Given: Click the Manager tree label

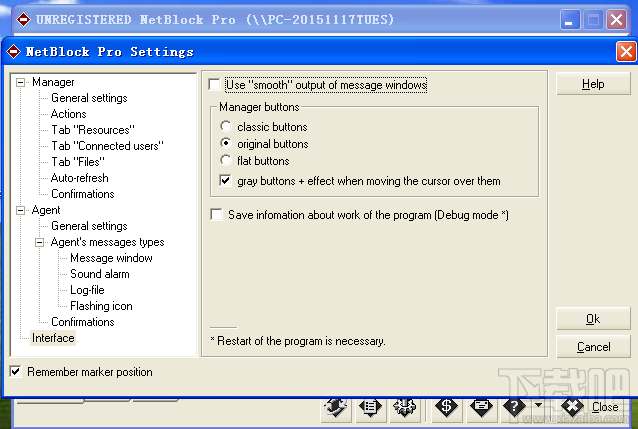Looking at the screenshot, I should [x=53, y=82].
